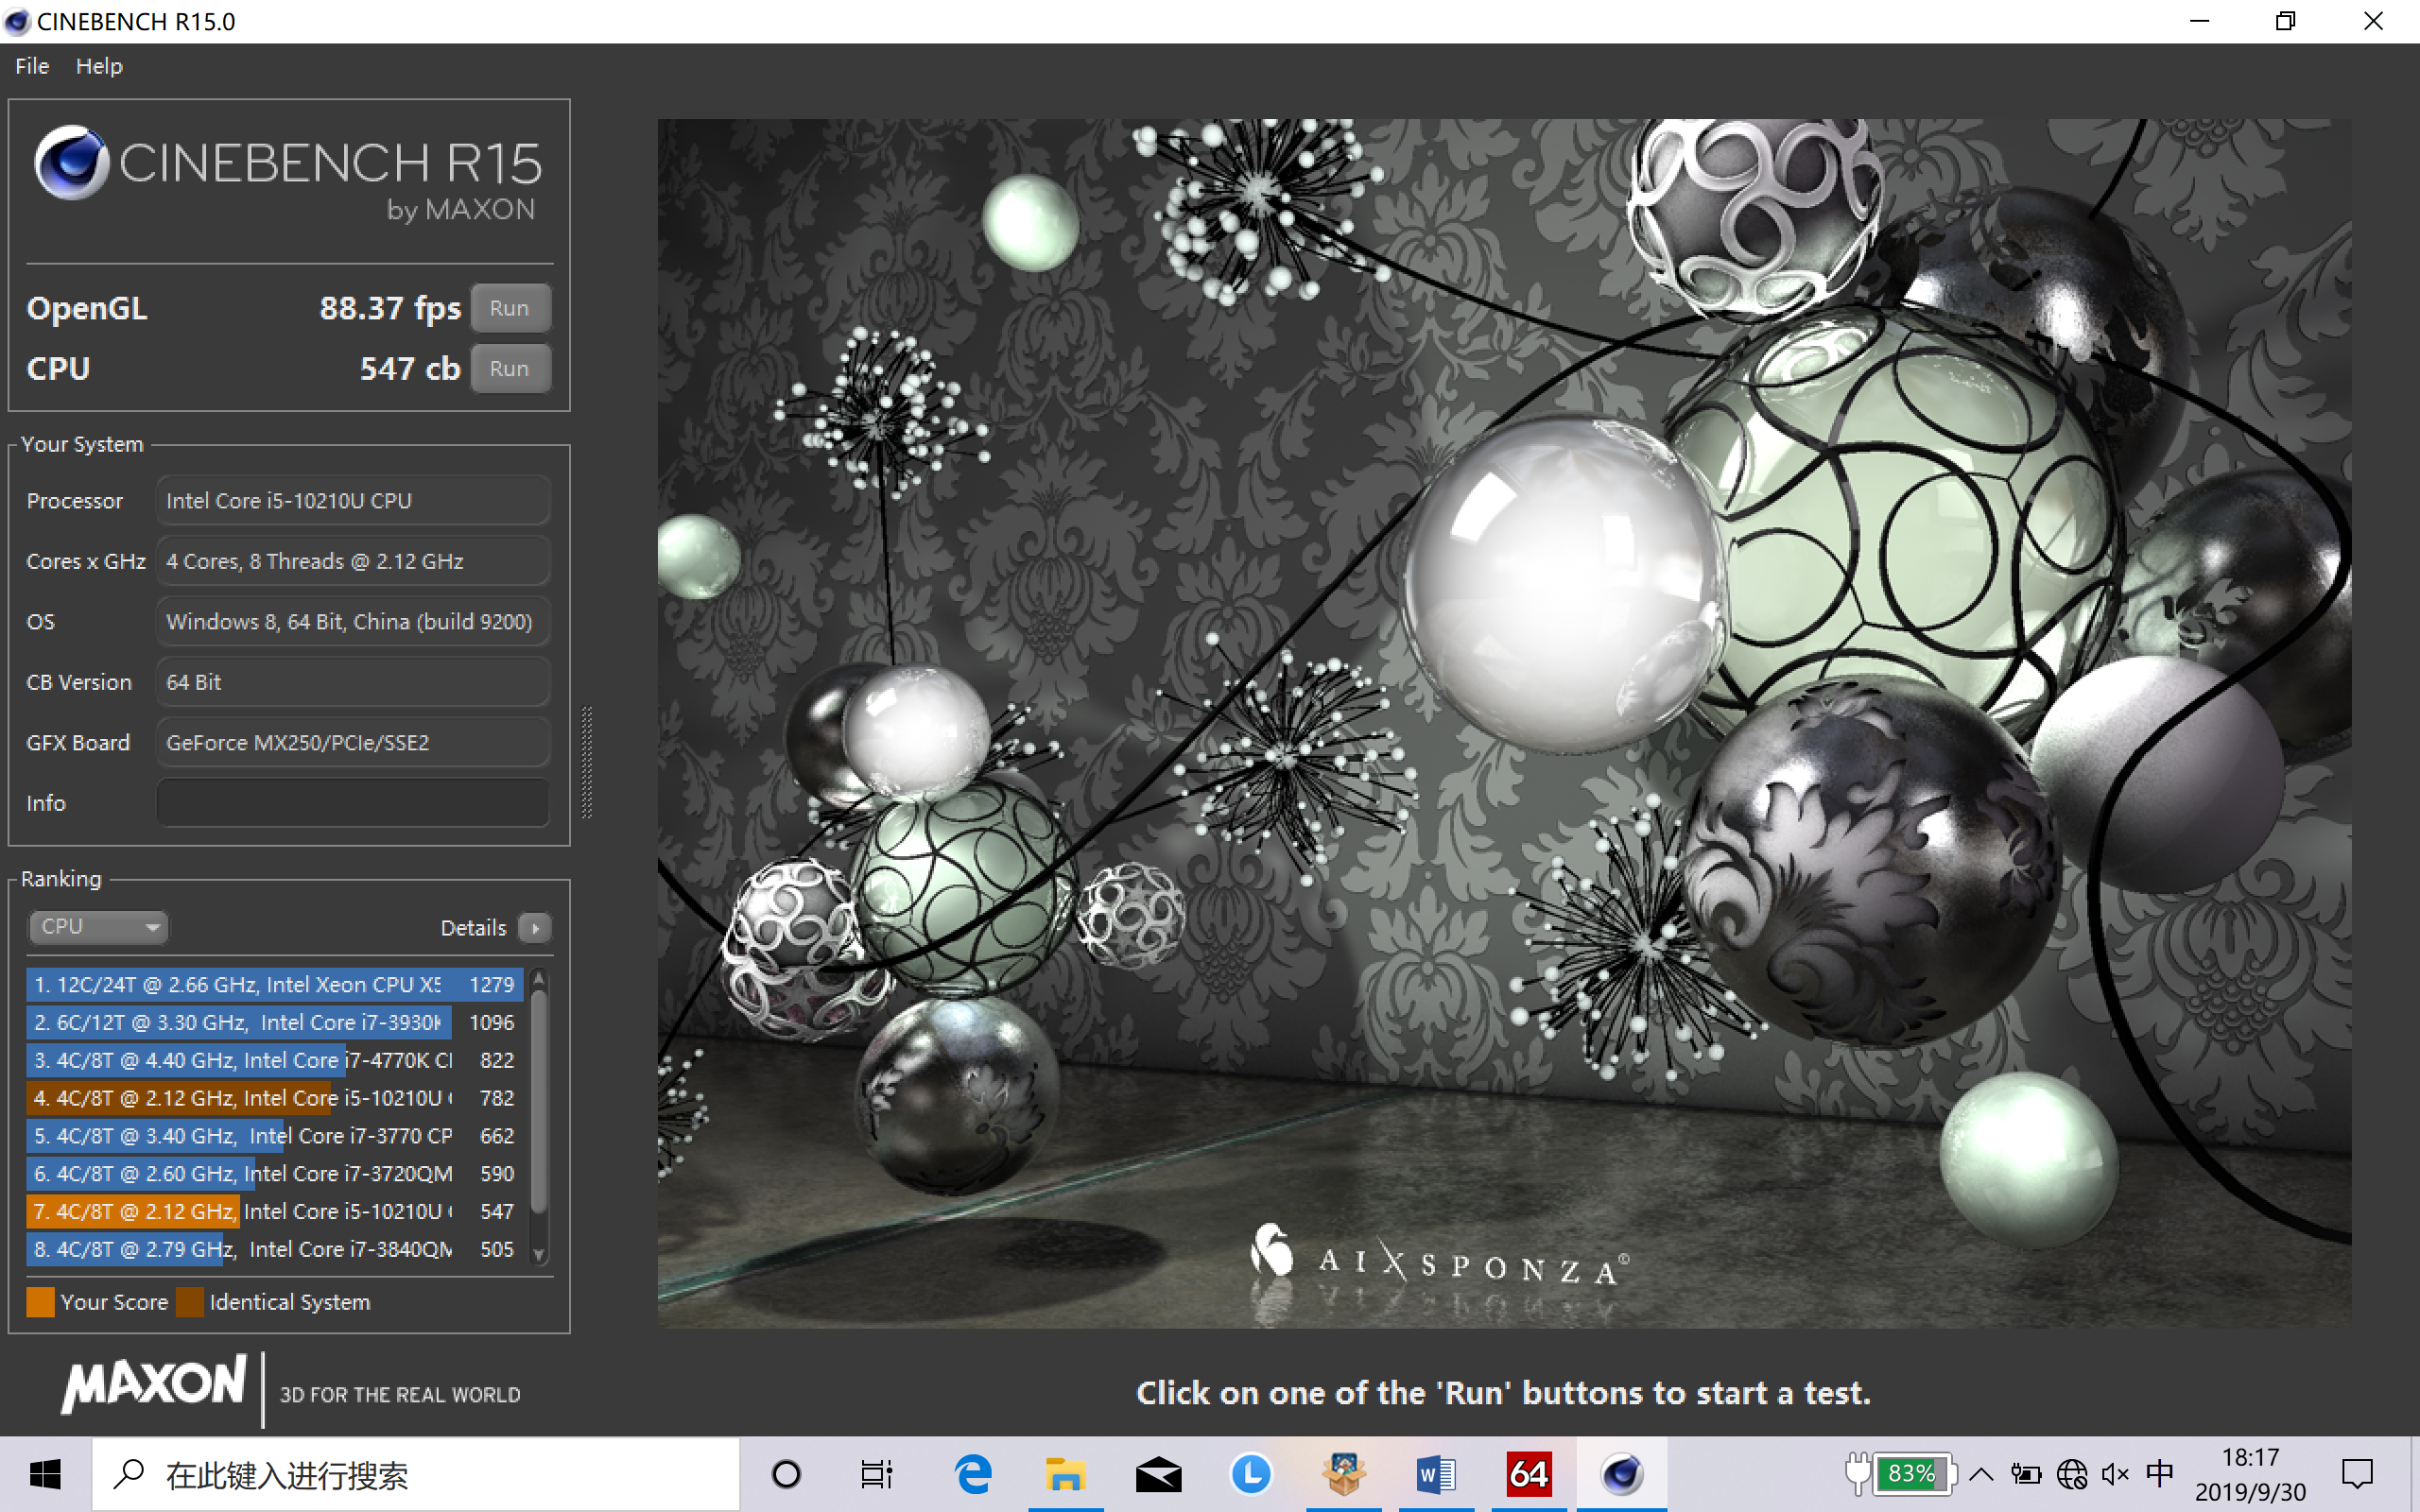Click ranking scrollbar down arrow

coord(539,1255)
